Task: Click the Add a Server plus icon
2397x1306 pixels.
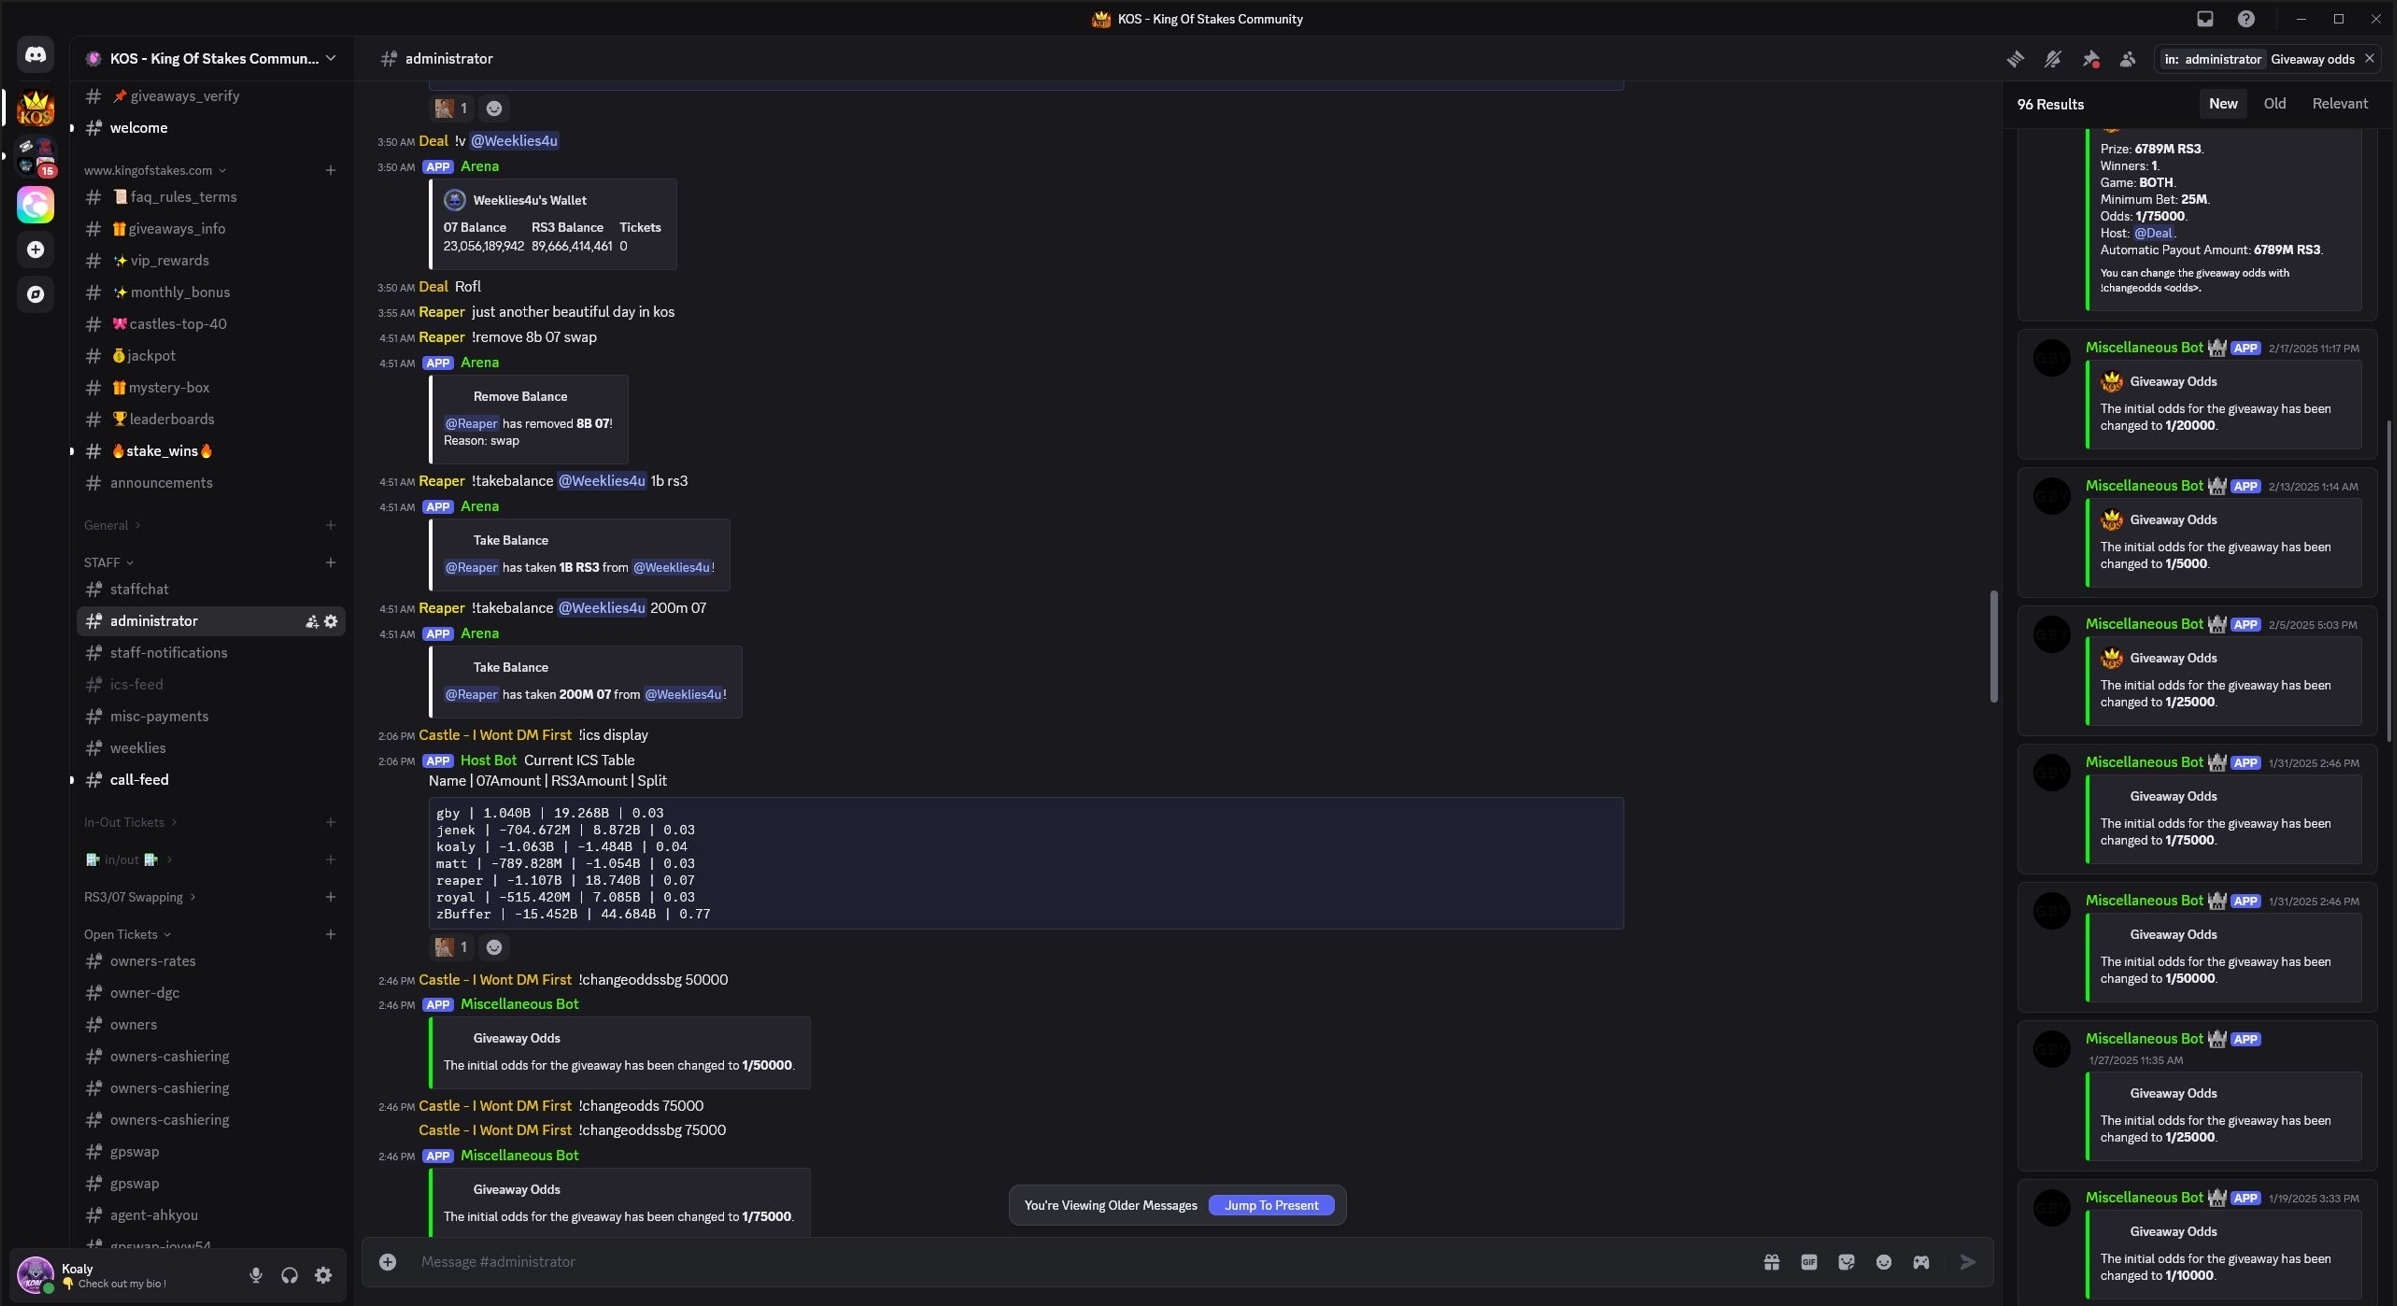Action: 35,250
